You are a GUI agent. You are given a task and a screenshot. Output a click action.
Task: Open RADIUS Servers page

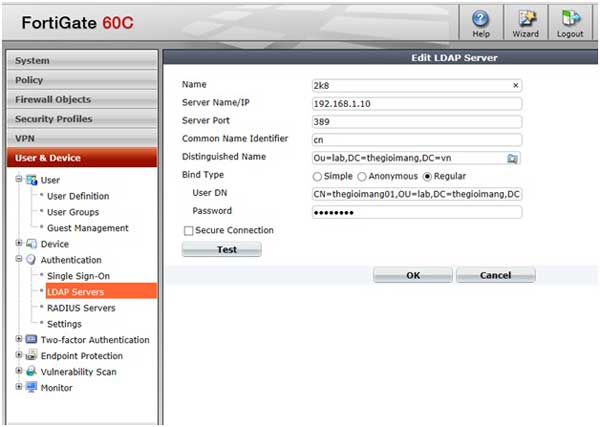coord(81,308)
